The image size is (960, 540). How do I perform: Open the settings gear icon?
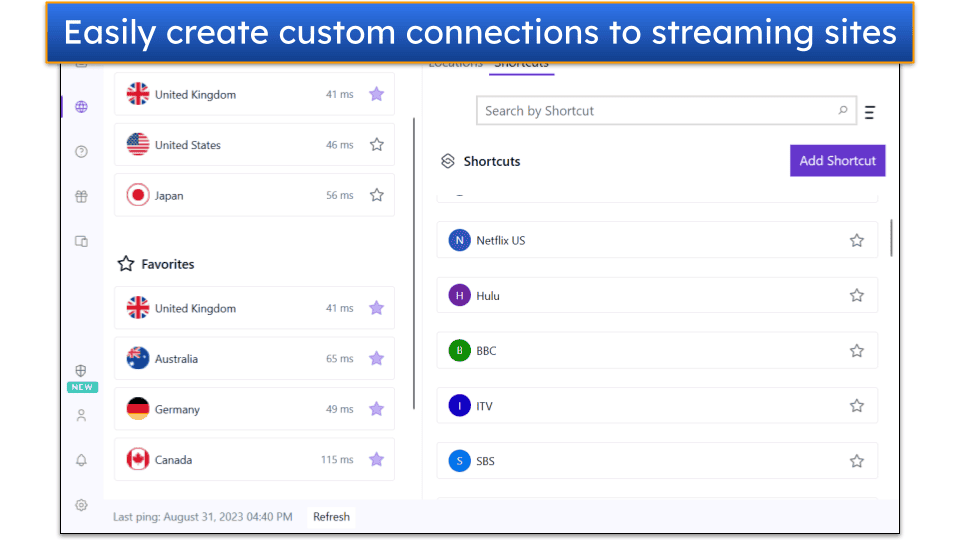tap(81, 505)
